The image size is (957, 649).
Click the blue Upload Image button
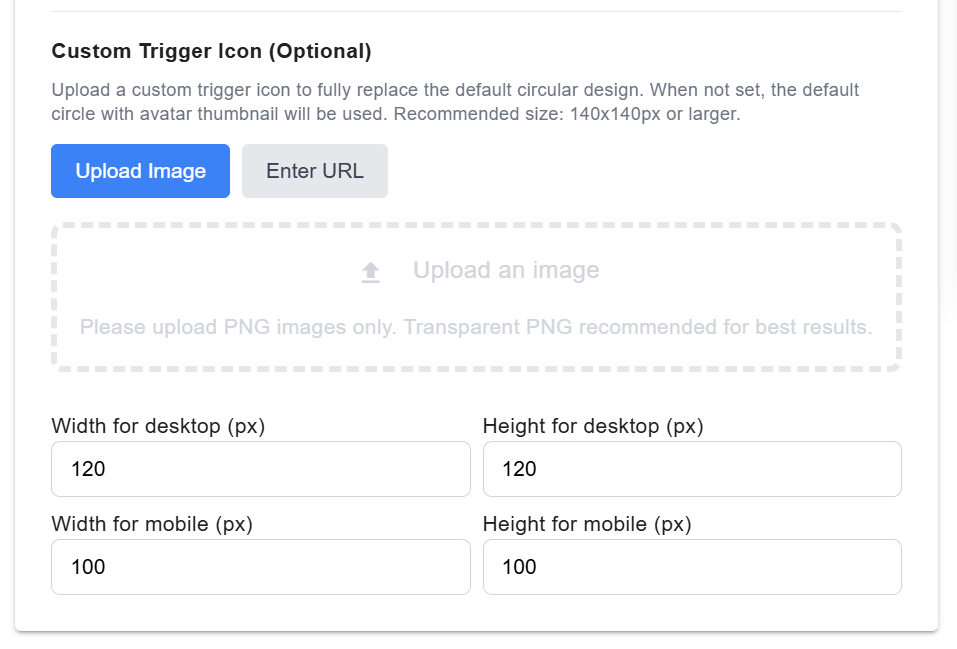point(140,171)
